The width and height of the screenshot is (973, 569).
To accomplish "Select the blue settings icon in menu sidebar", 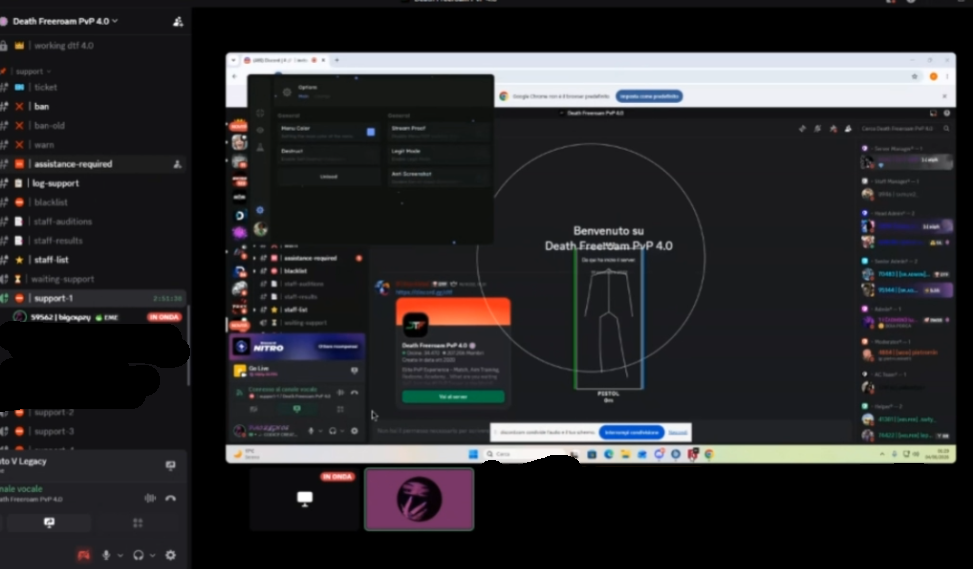I will pyautogui.click(x=260, y=210).
